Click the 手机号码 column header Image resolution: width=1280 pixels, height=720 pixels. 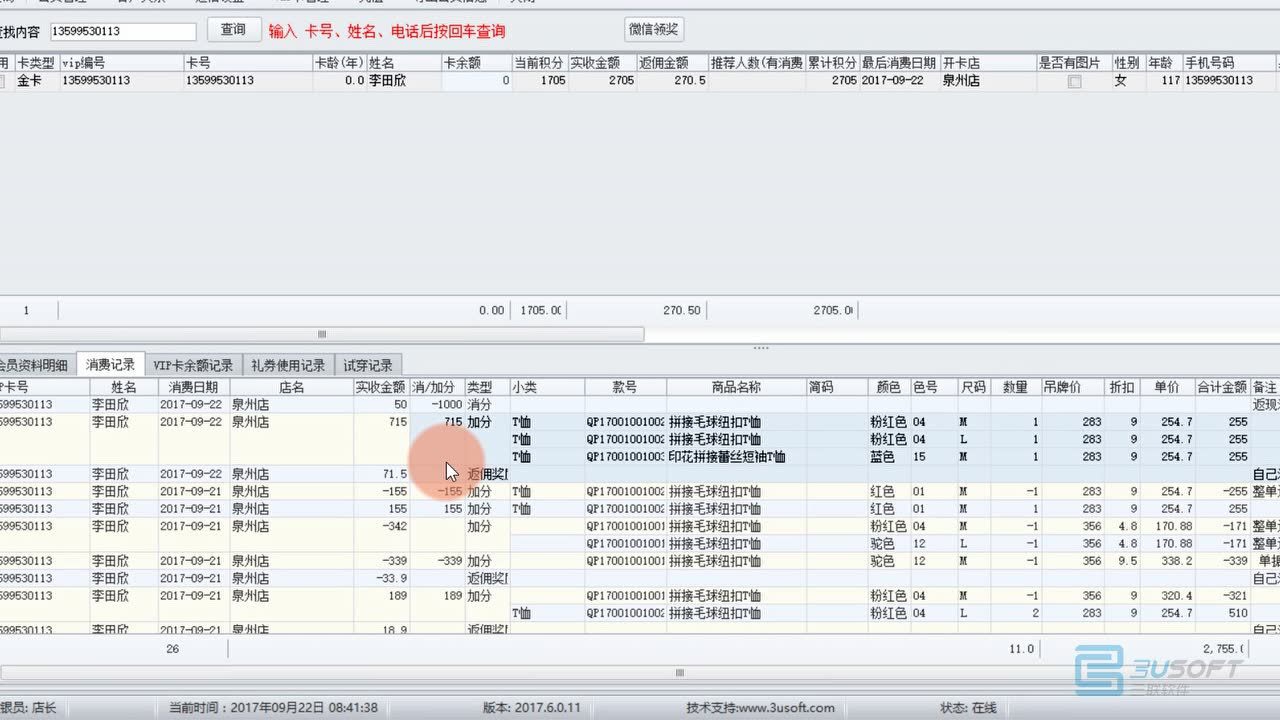pyautogui.click(x=1229, y=63)
